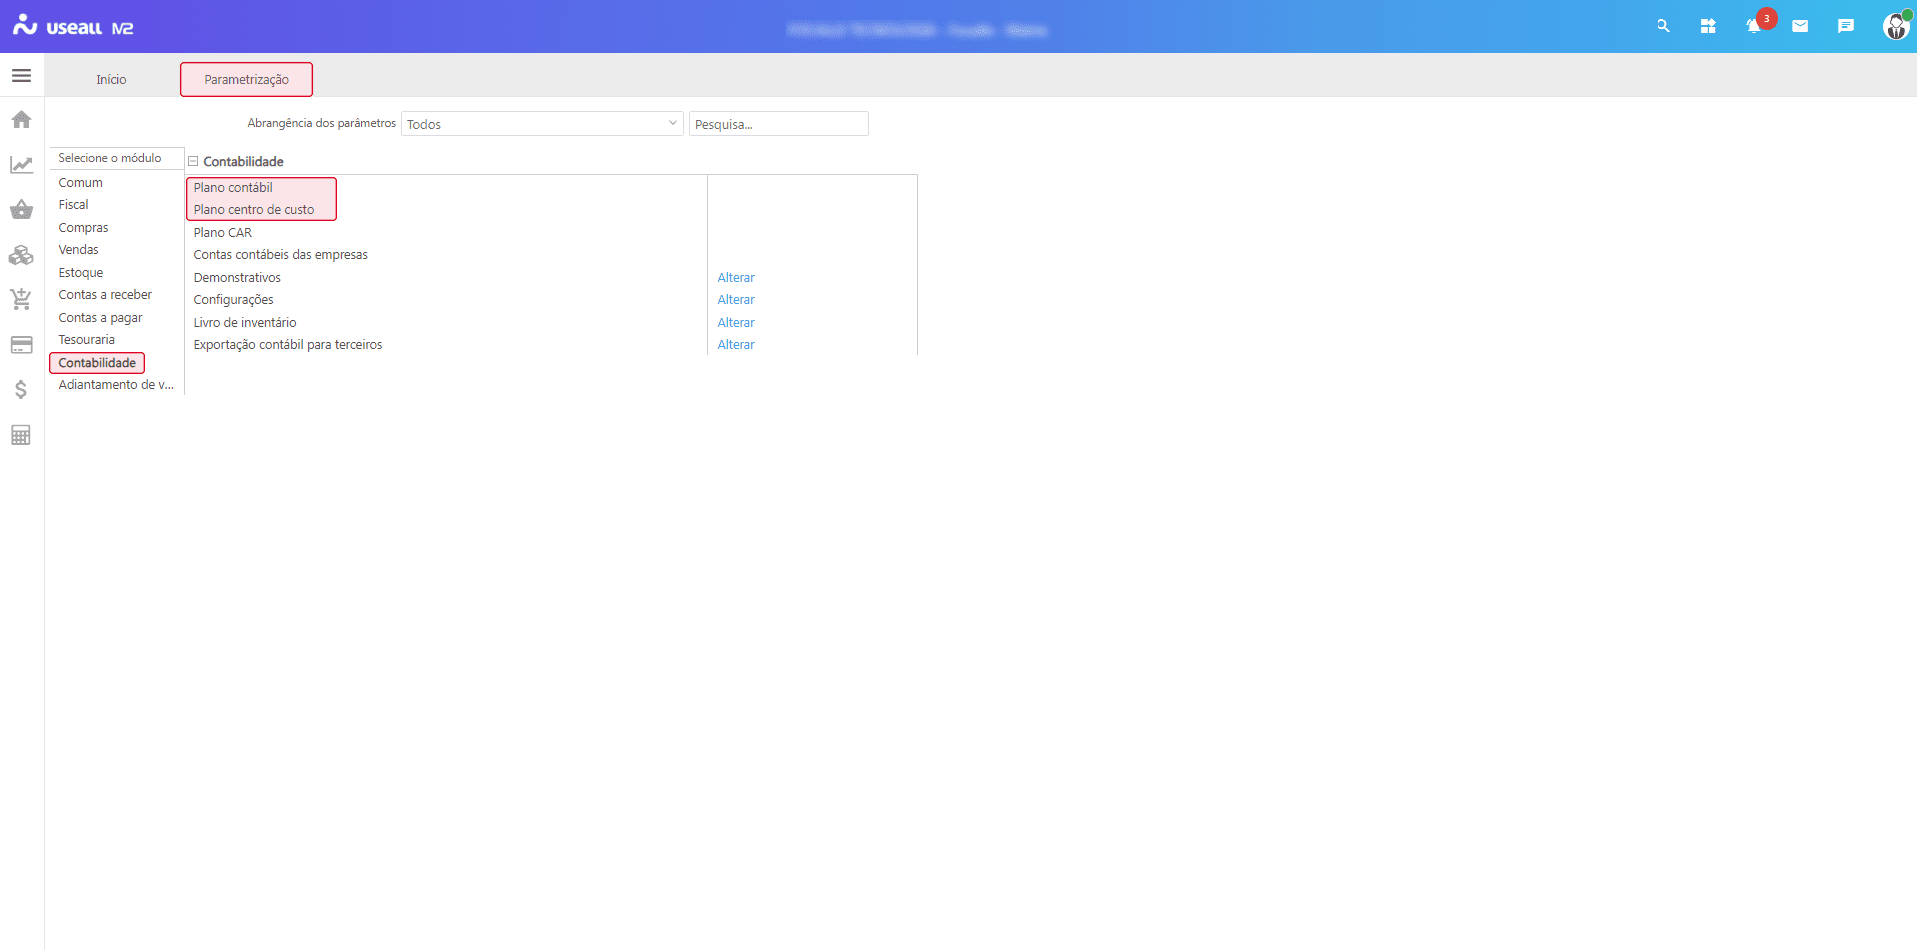Click the user profile avatar
Image resolution: width=1917 pixels, height=950 pixels.
[x=1895, y=26]
